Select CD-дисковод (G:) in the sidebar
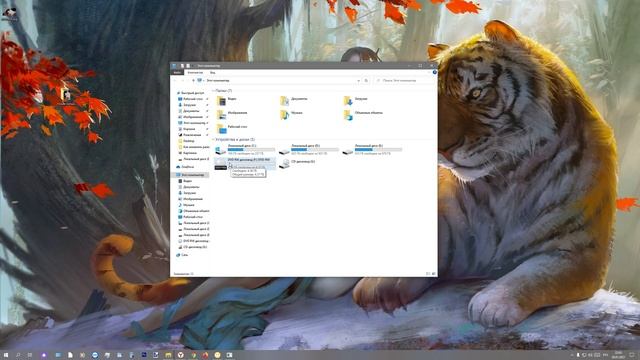This screenshot has width=640, height=360. 194,247
